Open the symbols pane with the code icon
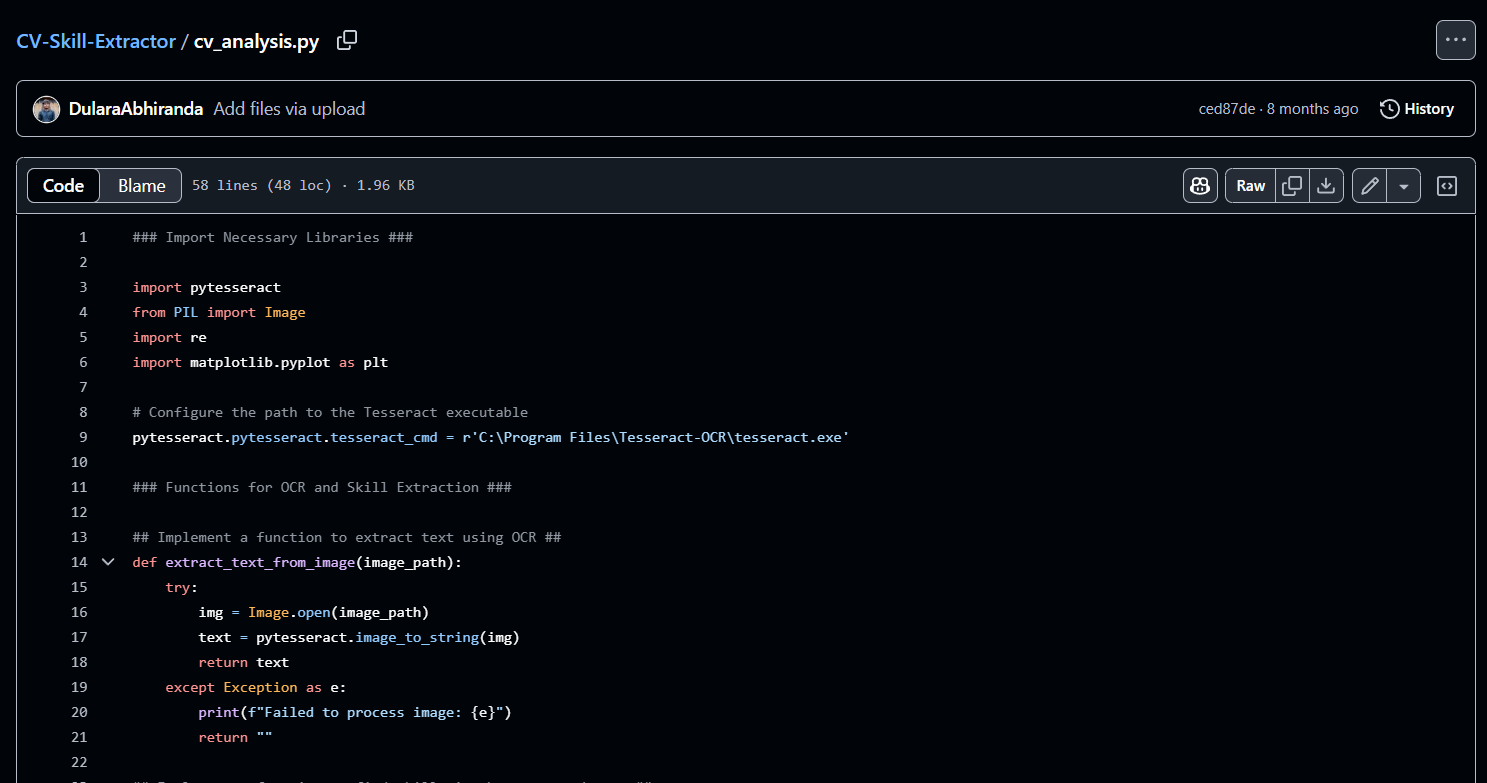Image resolution: width=1487 pixels, height=783 pixels. pyautogui.click(x=1447, y=185)
